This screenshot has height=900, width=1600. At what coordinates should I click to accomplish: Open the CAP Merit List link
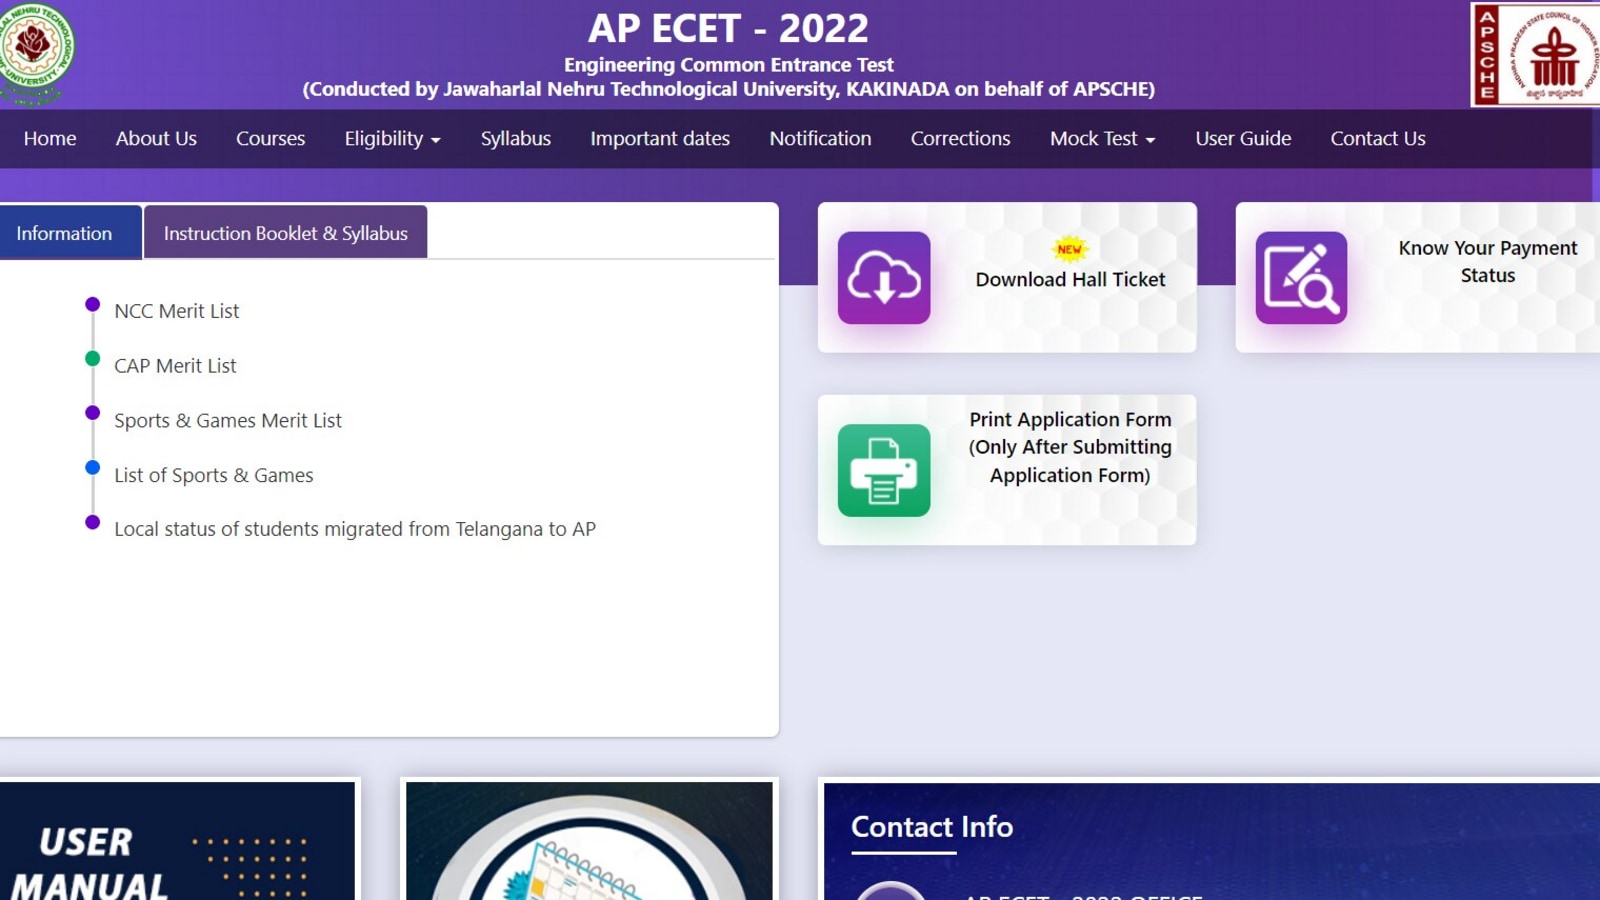pyautogui.click(x=175, y=366)
